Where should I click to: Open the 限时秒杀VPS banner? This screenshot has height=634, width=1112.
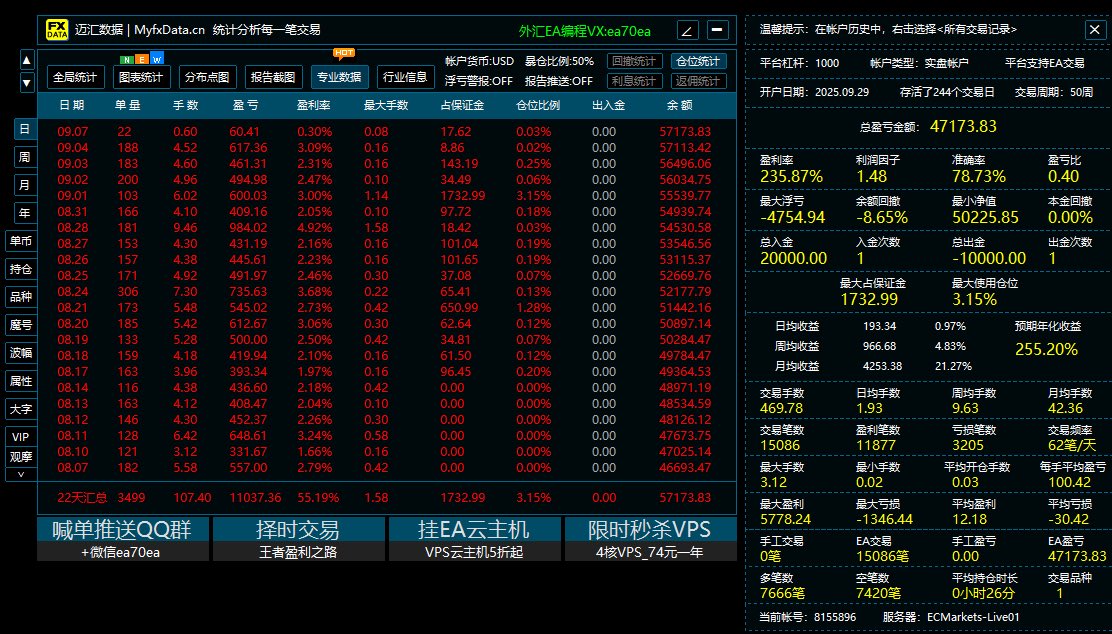(650, 539)
